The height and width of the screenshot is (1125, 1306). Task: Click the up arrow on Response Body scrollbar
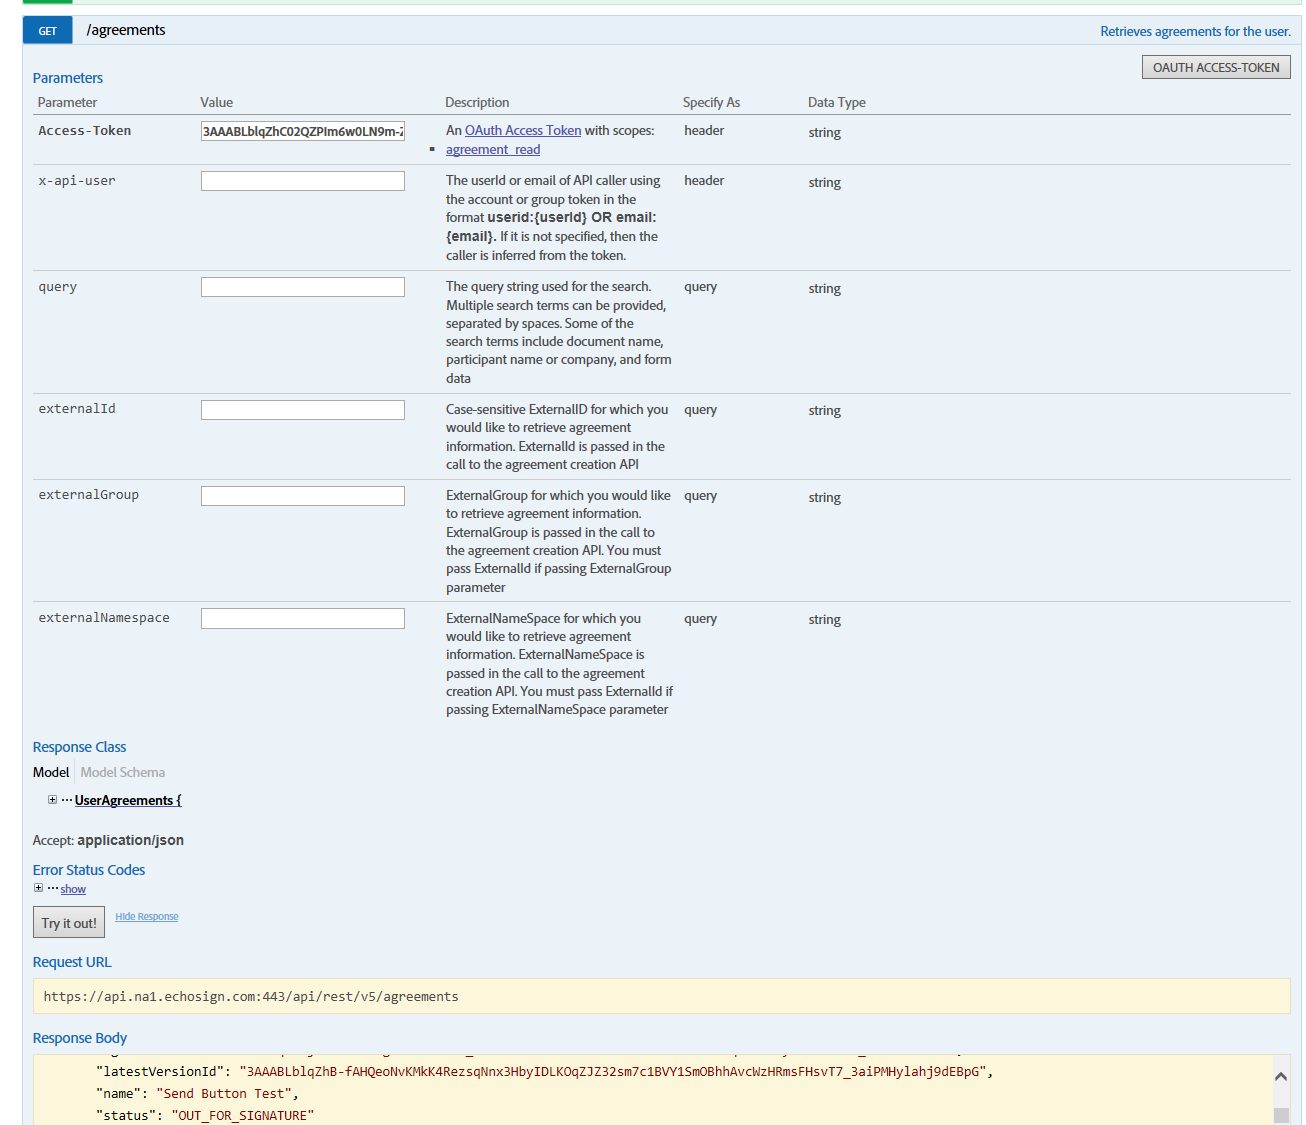(1280, 1076)
